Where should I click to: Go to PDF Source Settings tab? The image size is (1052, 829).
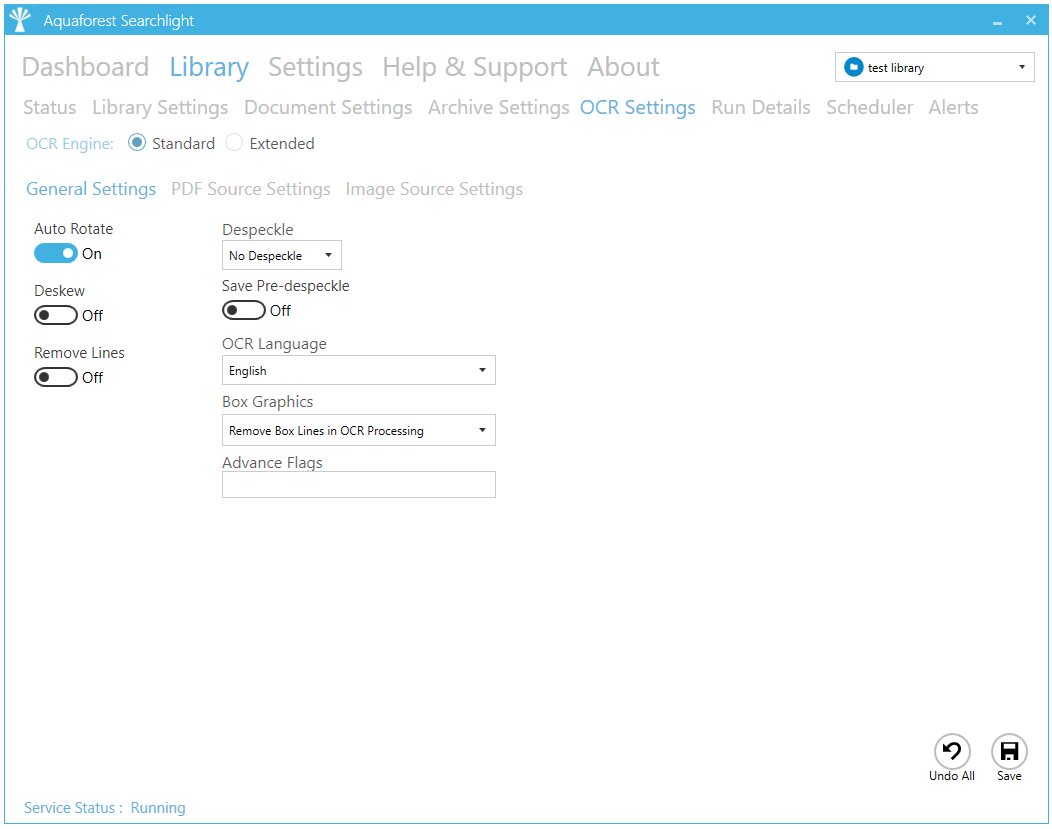251,189
